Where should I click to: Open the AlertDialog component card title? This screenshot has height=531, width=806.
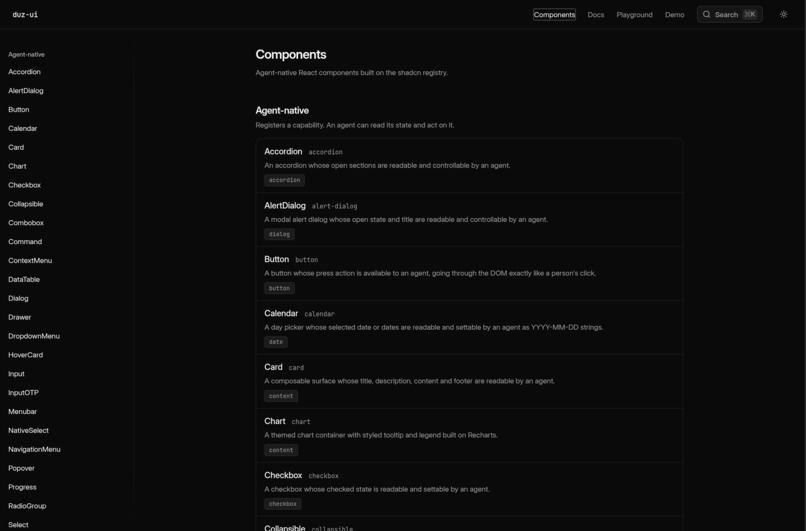pyautogui.click(x=285, y=205)
